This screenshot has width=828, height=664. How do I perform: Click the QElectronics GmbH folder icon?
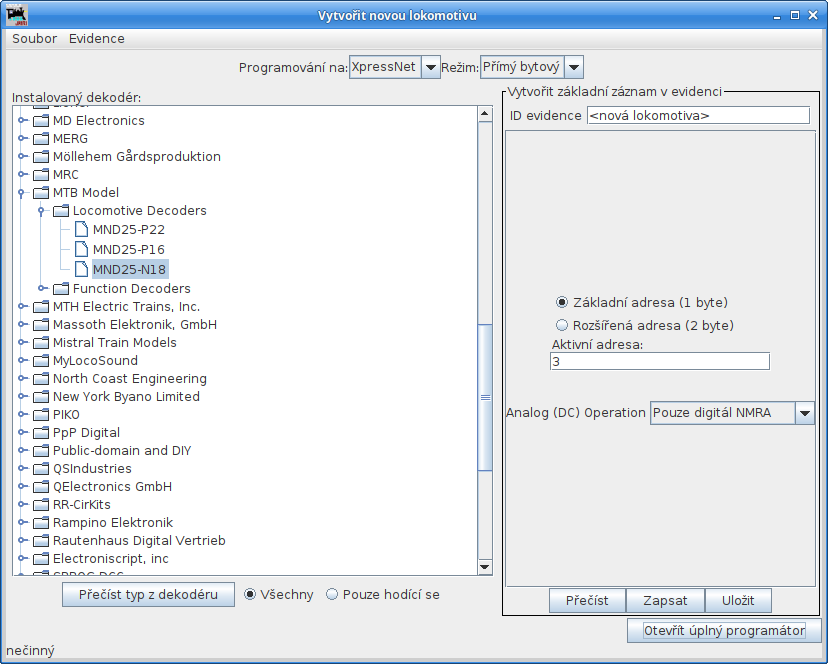pyautogui.click(x=41, y=487)
